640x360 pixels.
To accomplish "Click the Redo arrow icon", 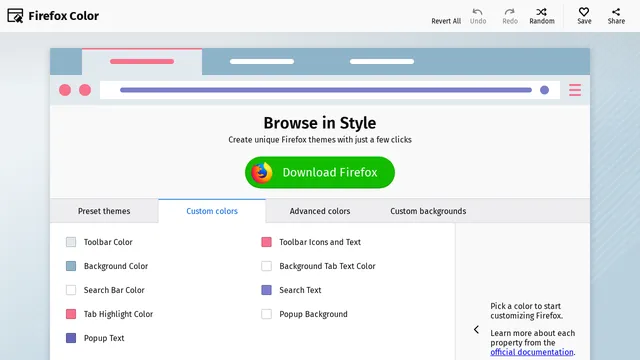I will click(x=509, y=11).
